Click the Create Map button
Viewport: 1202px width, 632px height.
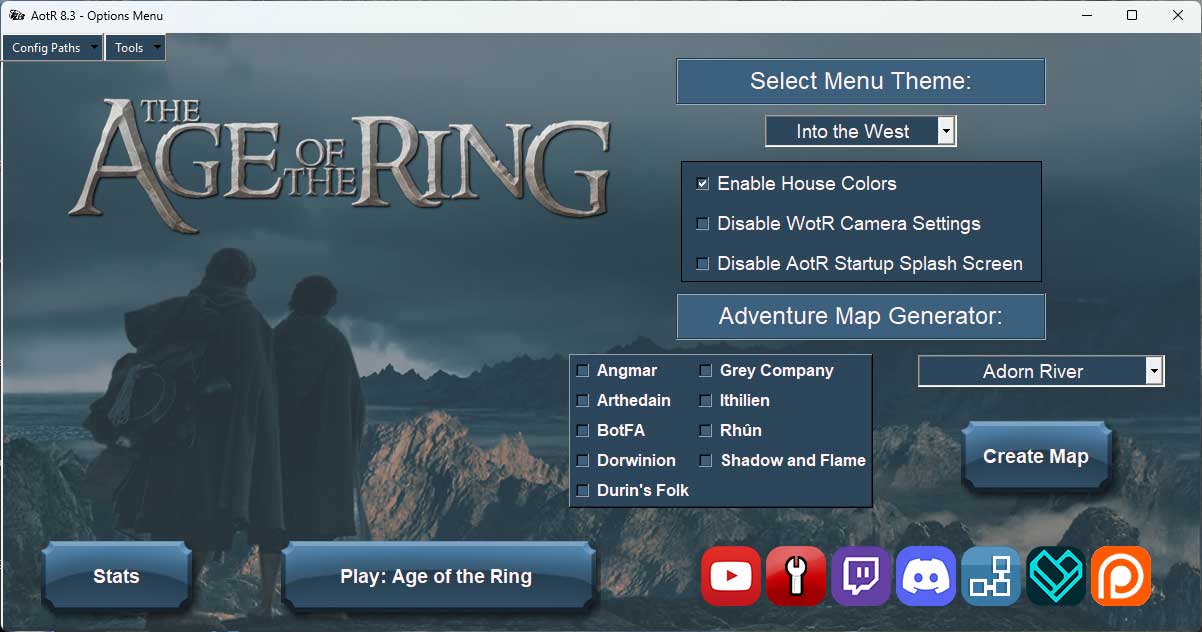1036,457
